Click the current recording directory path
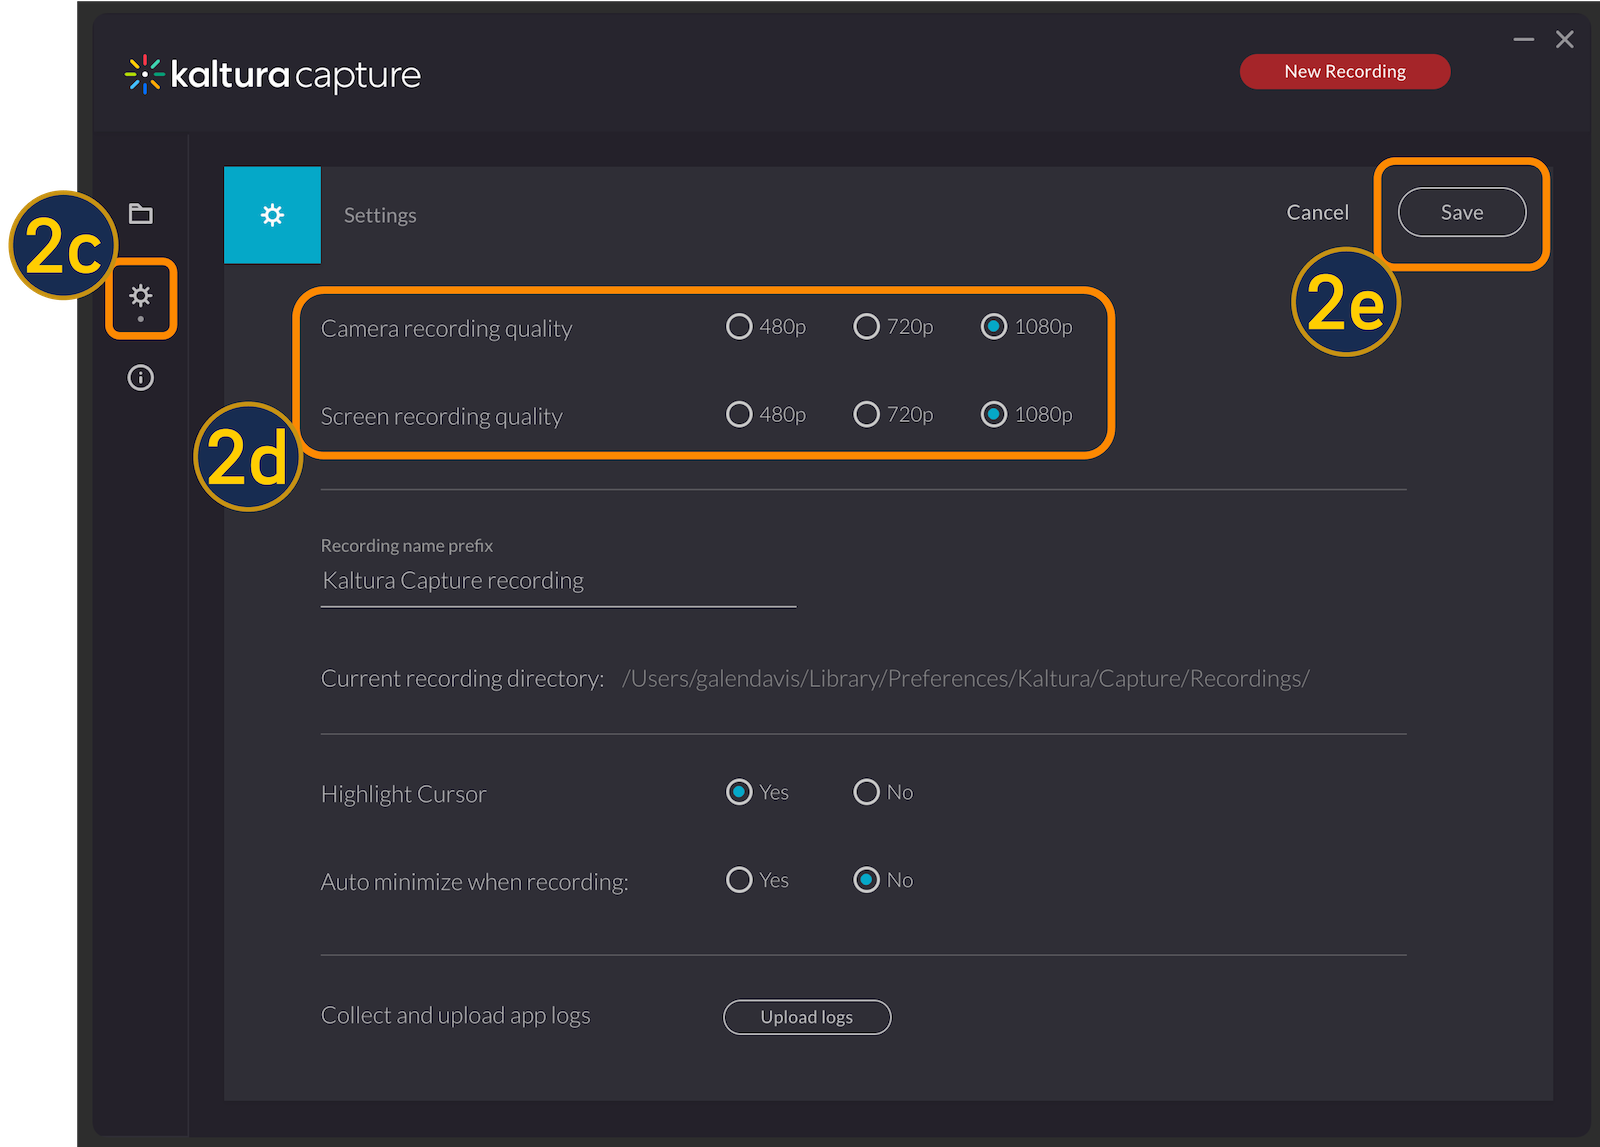 point(966,679)
